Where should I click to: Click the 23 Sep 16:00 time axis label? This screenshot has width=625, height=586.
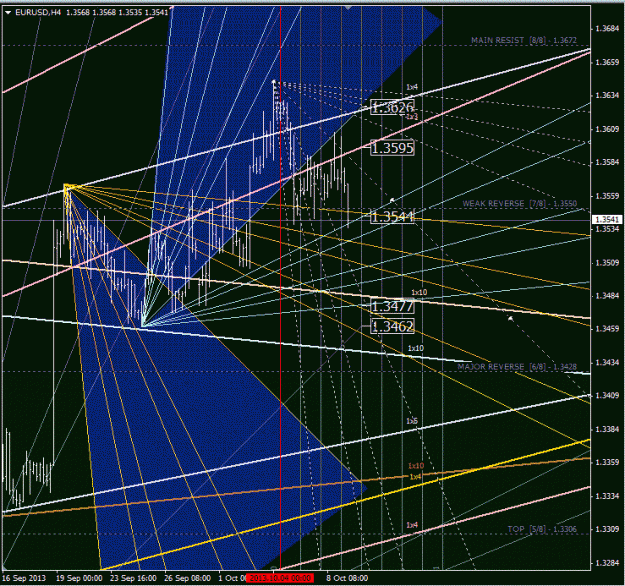click(133, 578)
